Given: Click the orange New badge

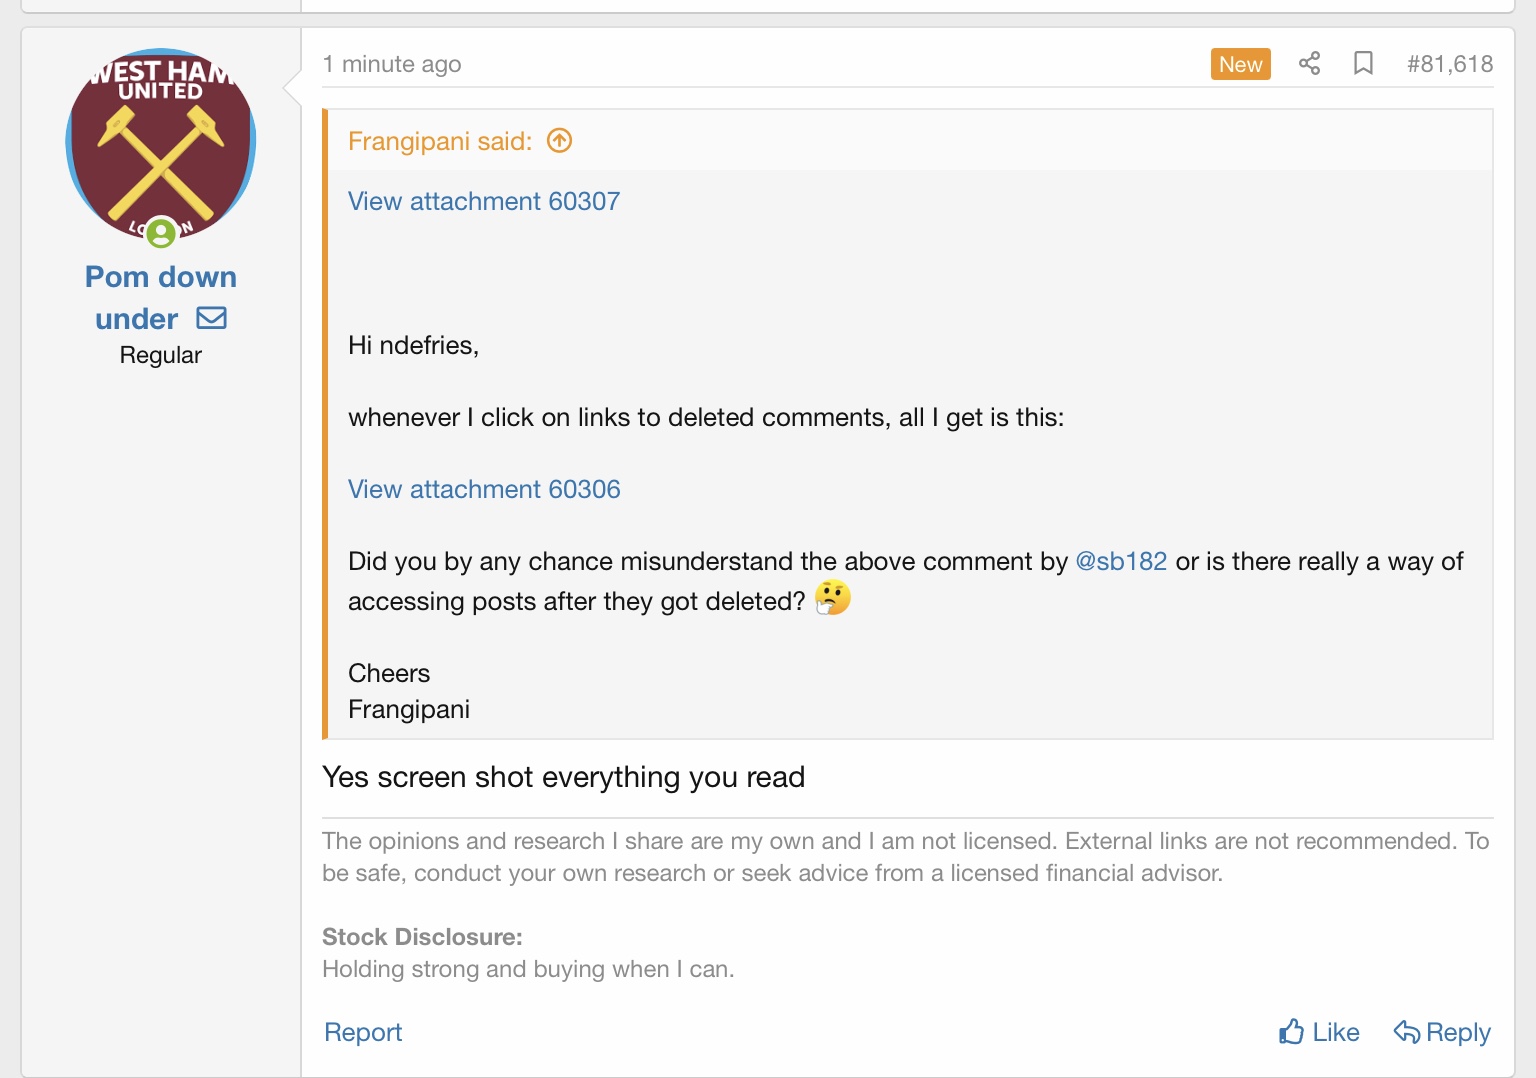Looking at the screenshot, I should point(1240,64).
